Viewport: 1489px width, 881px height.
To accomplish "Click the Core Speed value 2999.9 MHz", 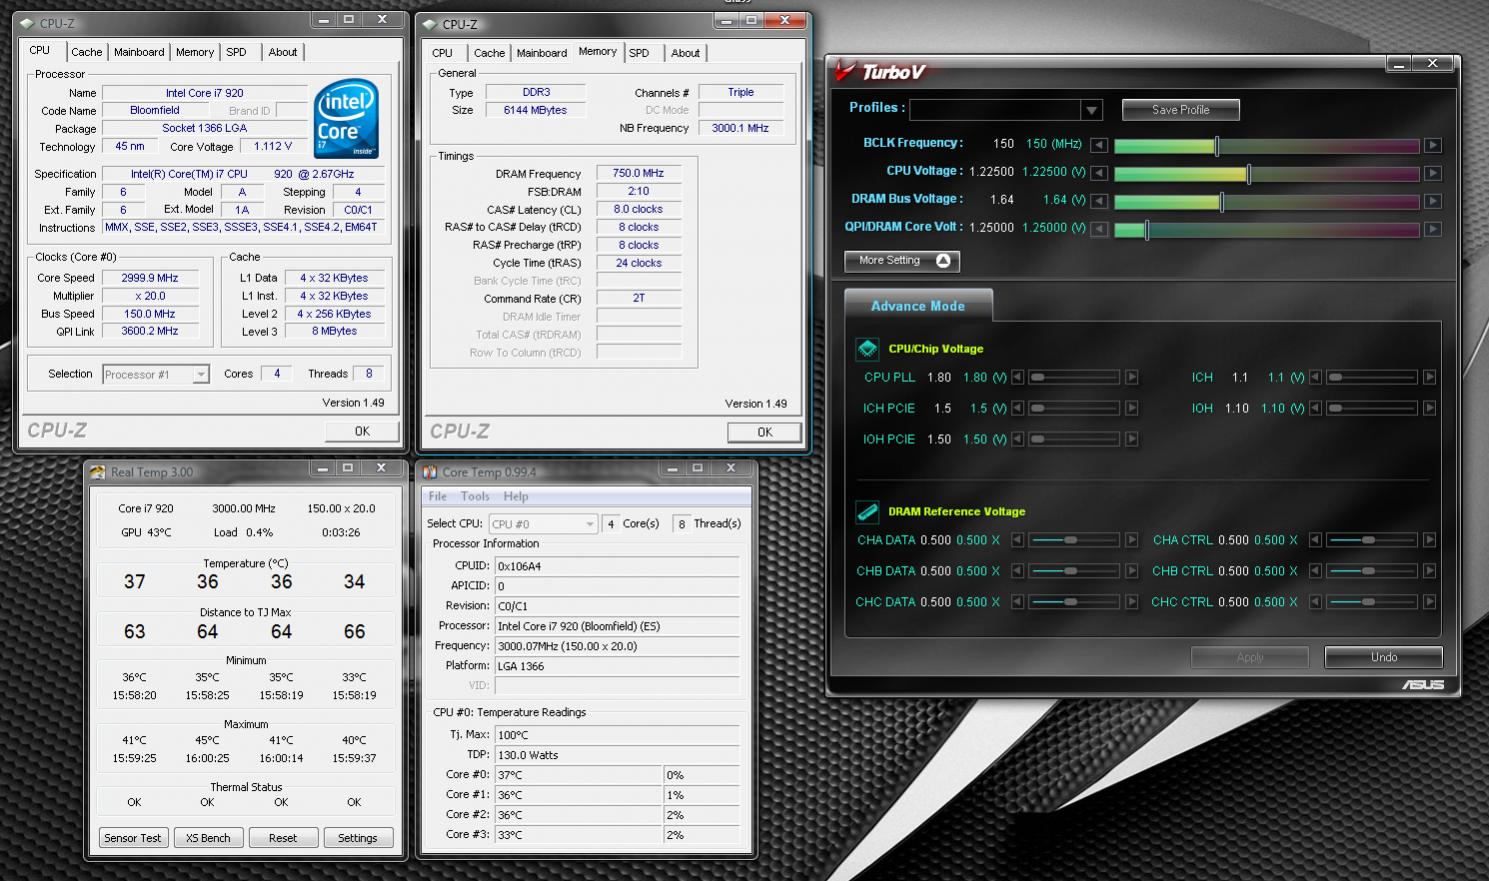I will tap(150, 278).
